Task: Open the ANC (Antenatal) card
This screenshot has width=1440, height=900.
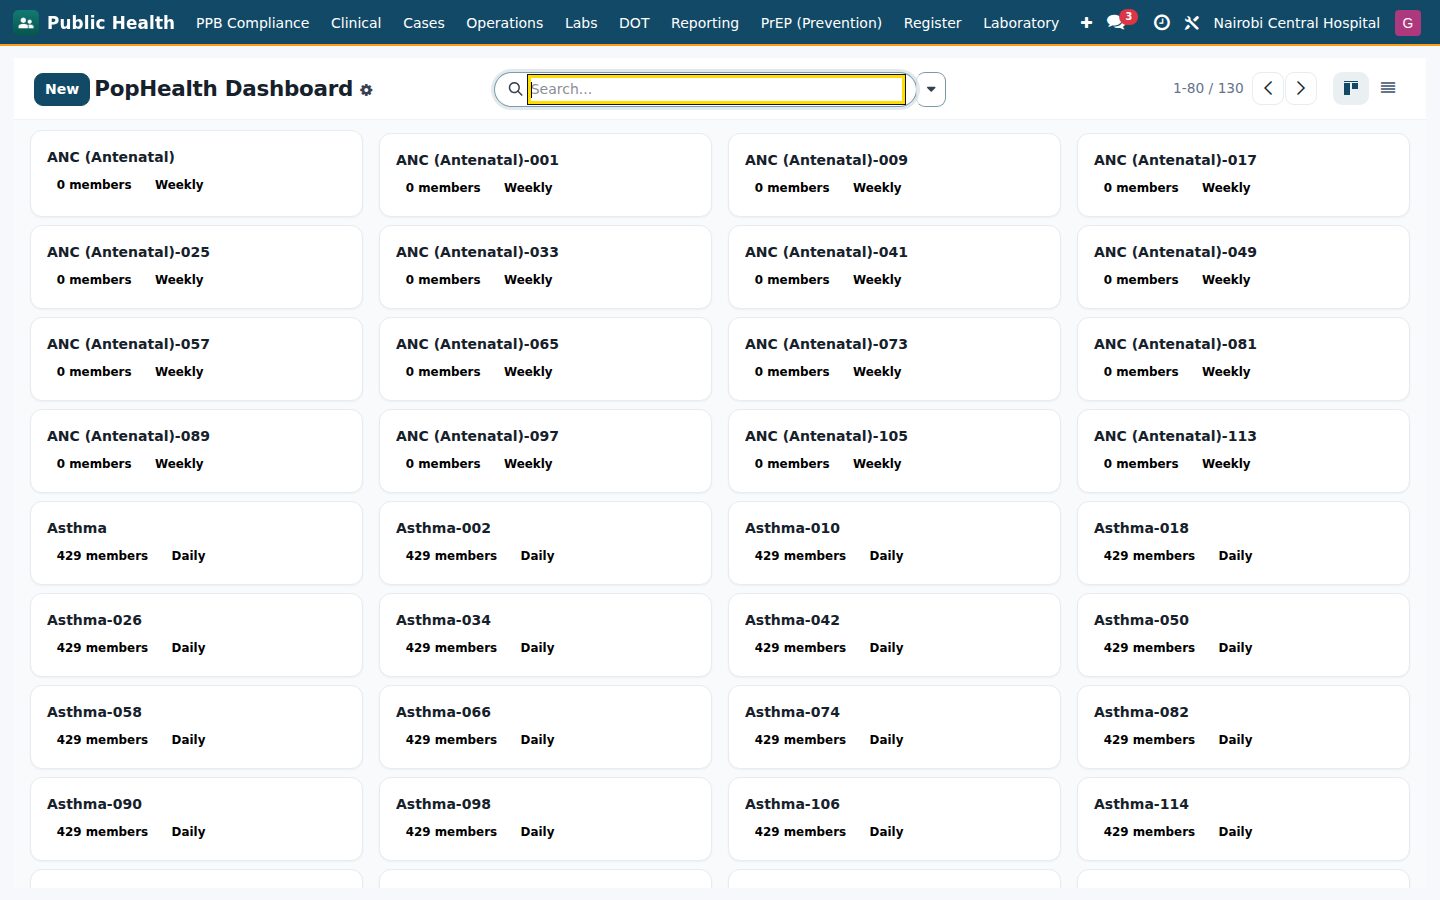Action: [196, 173]
